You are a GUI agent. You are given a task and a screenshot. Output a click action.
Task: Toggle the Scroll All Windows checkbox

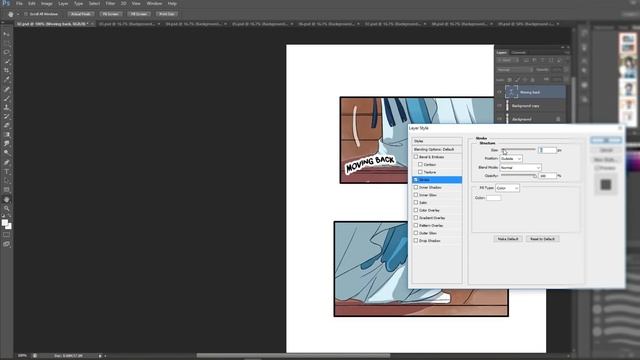click(x=26, y=14)
